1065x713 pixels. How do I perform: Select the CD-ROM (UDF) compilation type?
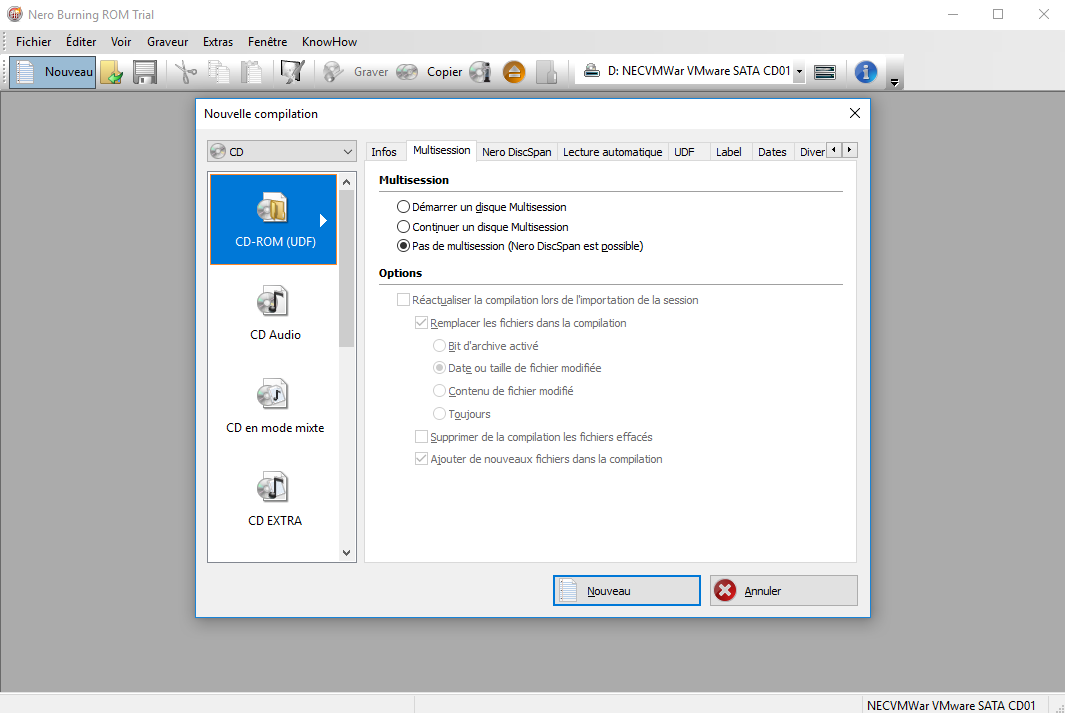point(274,219)
